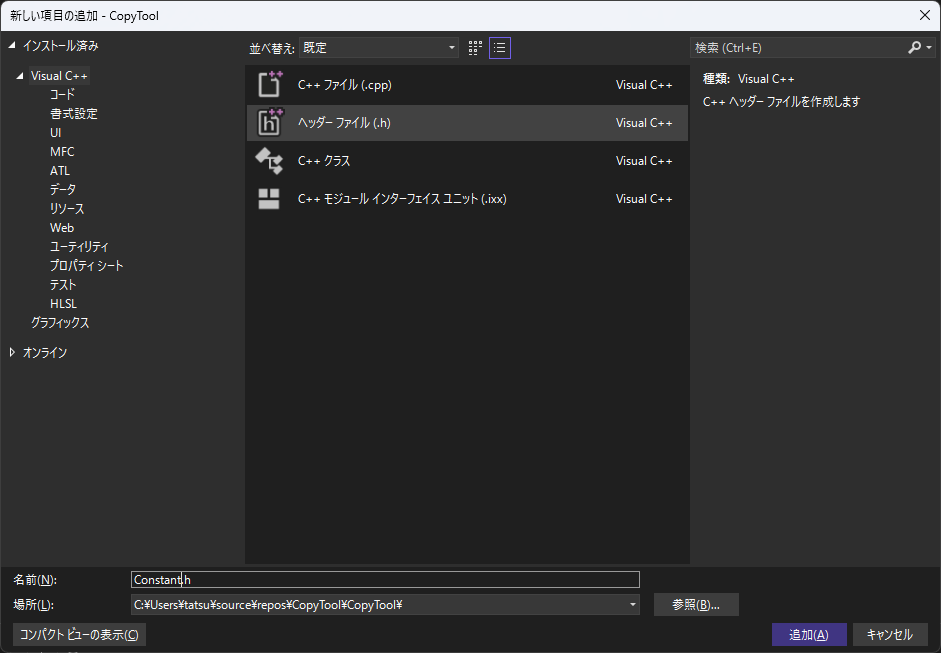Image resolution: width=941 pixels, height=653 pixels.
Task: Select the グラフィックス category
Action: (60, 323)
